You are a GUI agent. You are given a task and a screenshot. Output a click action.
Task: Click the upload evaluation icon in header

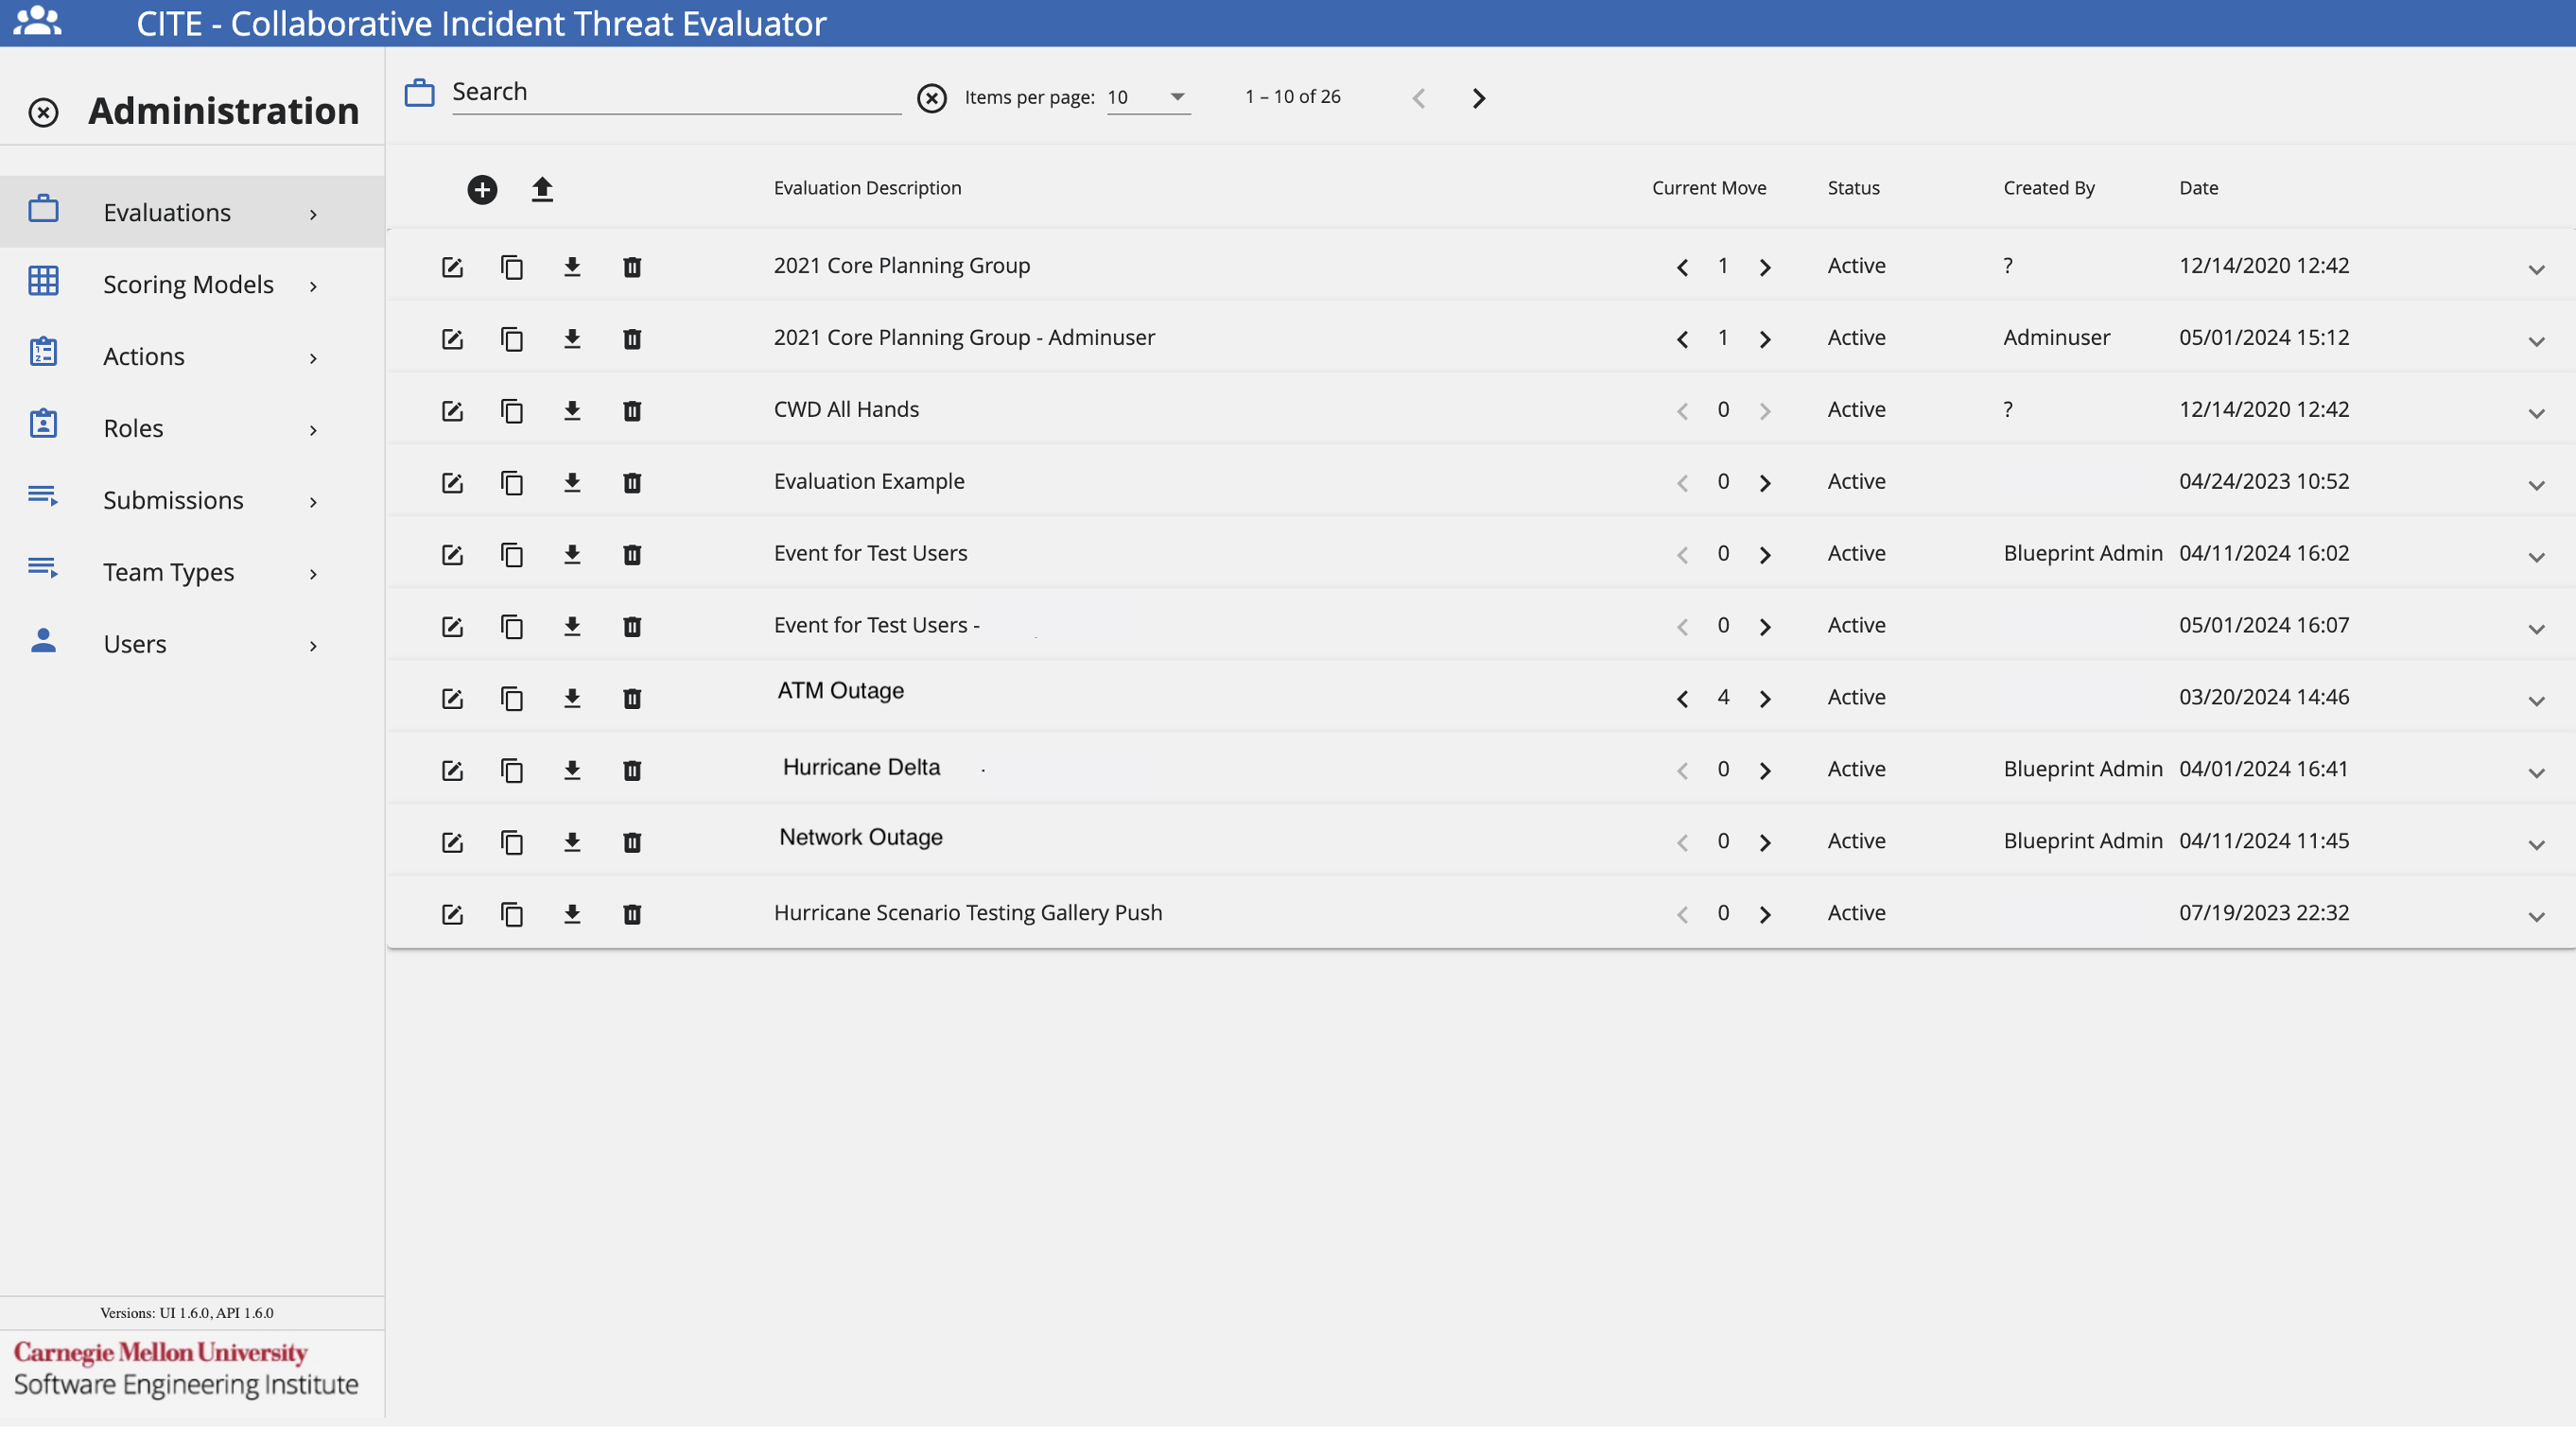click(542, 189)
